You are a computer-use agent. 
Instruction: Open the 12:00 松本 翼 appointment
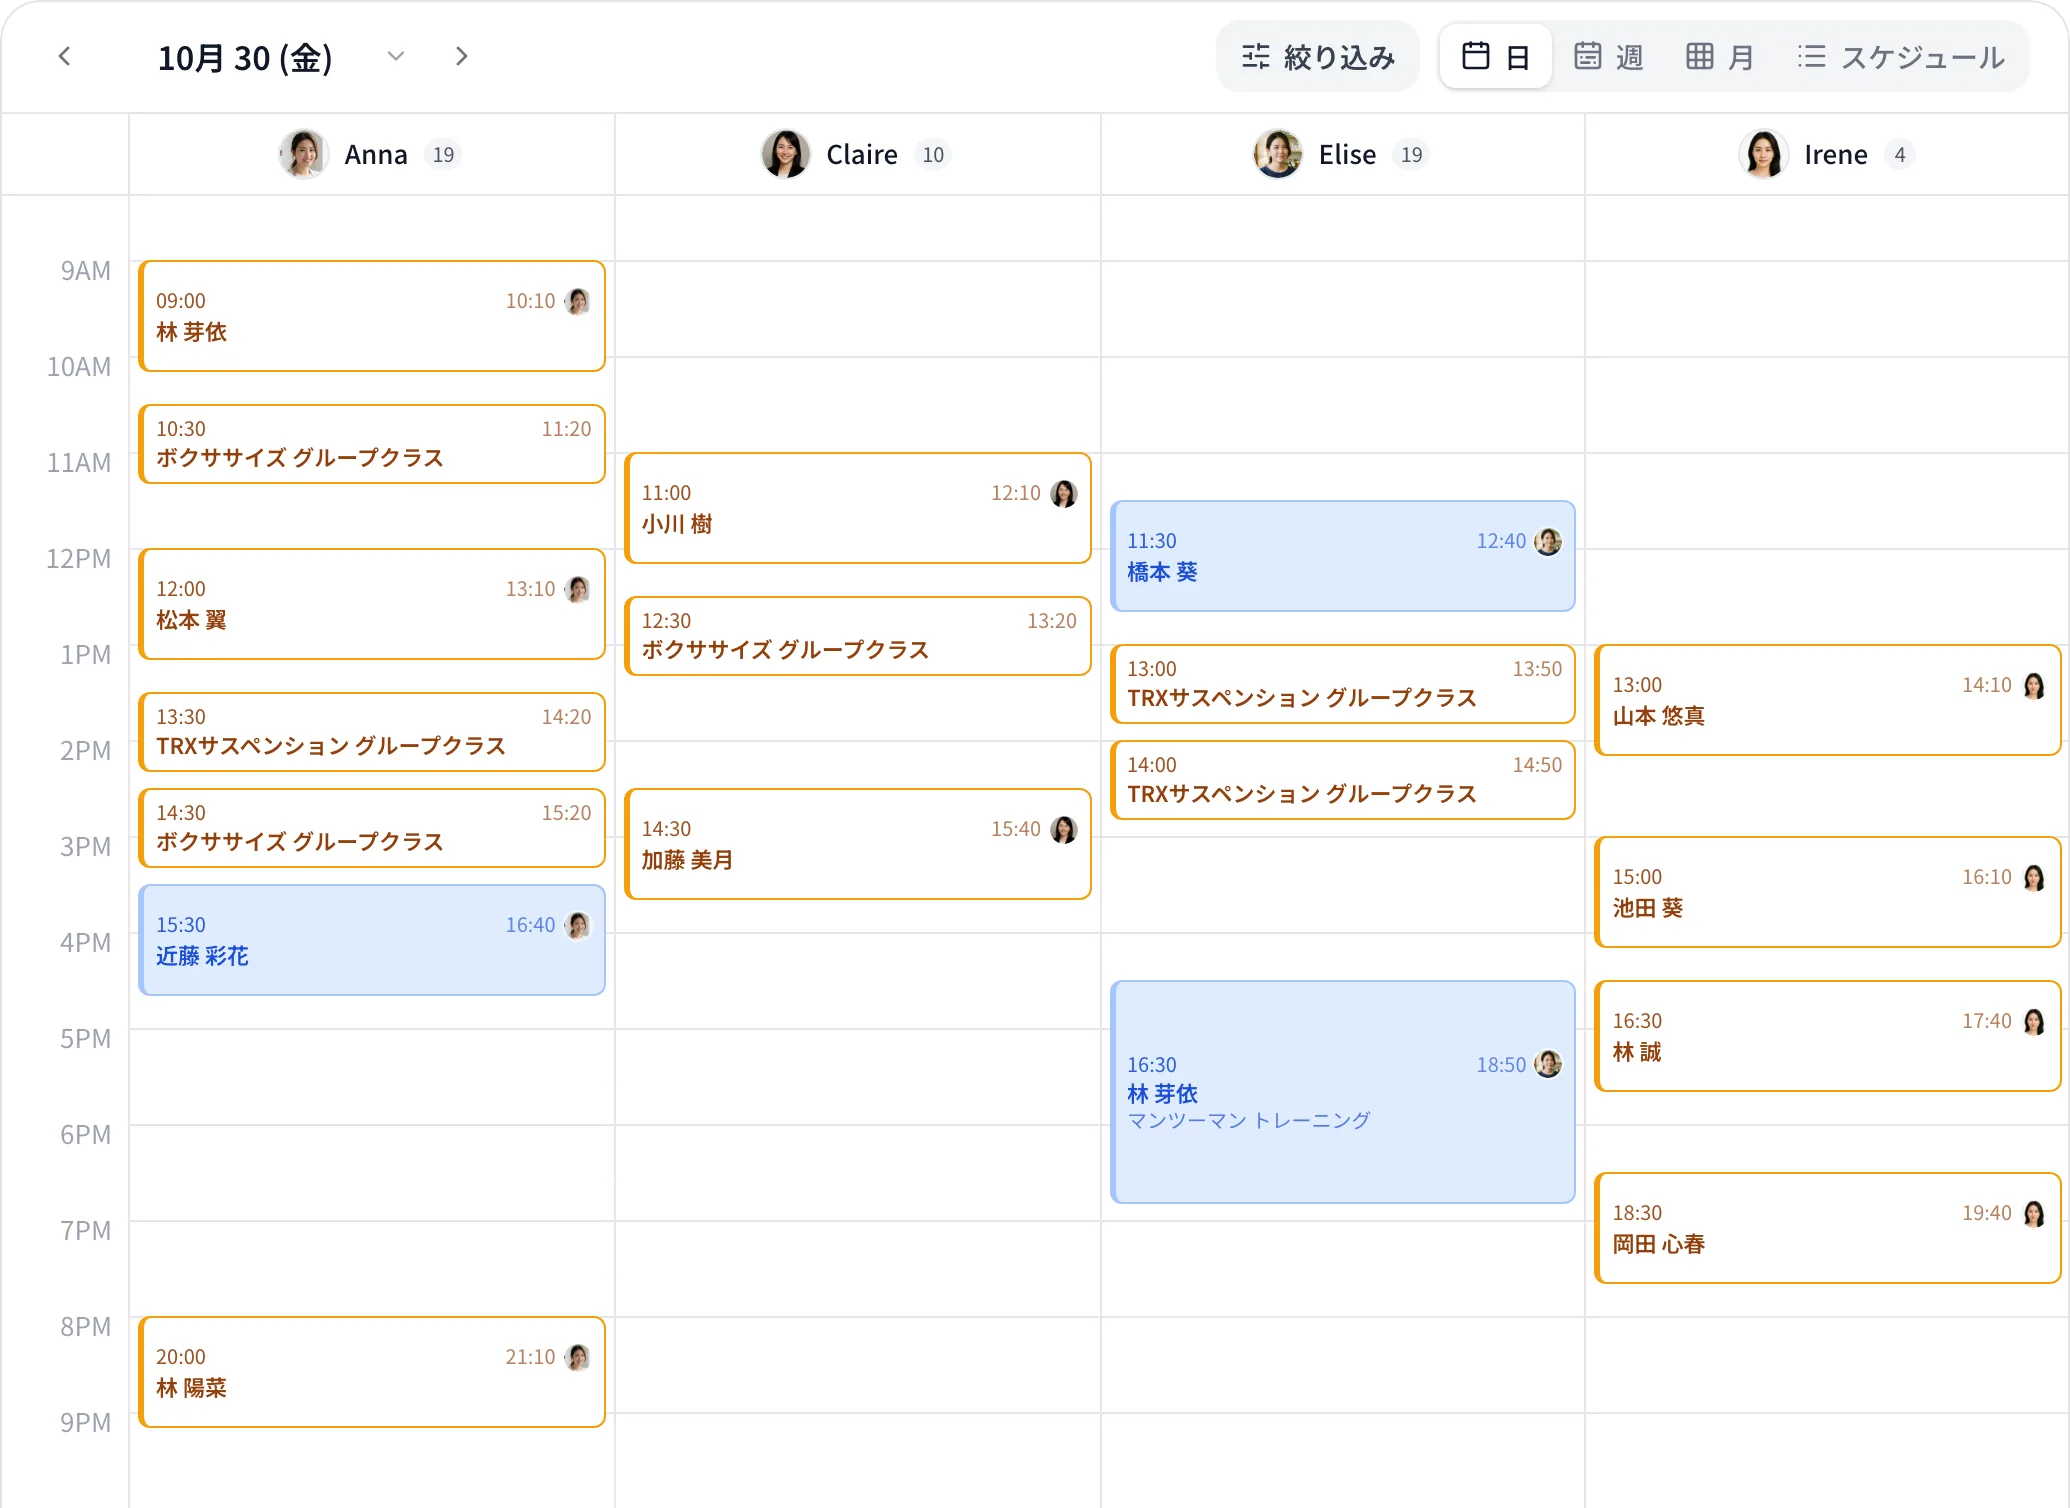tap(372, 604)
